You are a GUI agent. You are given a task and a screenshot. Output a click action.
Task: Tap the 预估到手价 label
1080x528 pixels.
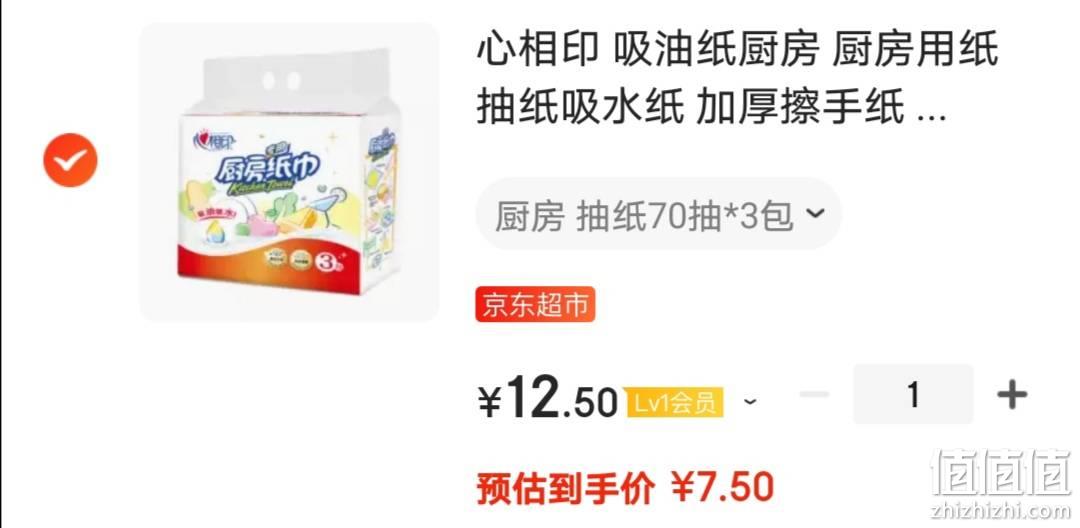pos(566,487)
